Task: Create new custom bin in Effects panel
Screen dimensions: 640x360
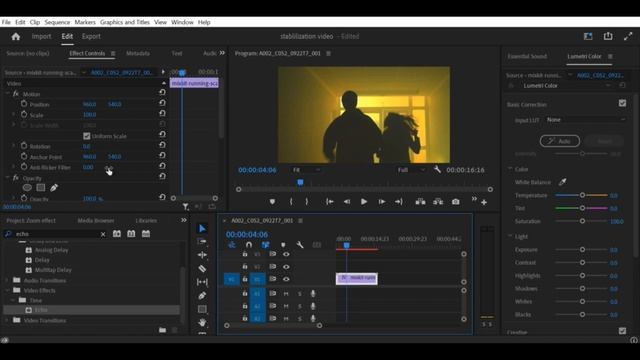Action: pos(162,330)
